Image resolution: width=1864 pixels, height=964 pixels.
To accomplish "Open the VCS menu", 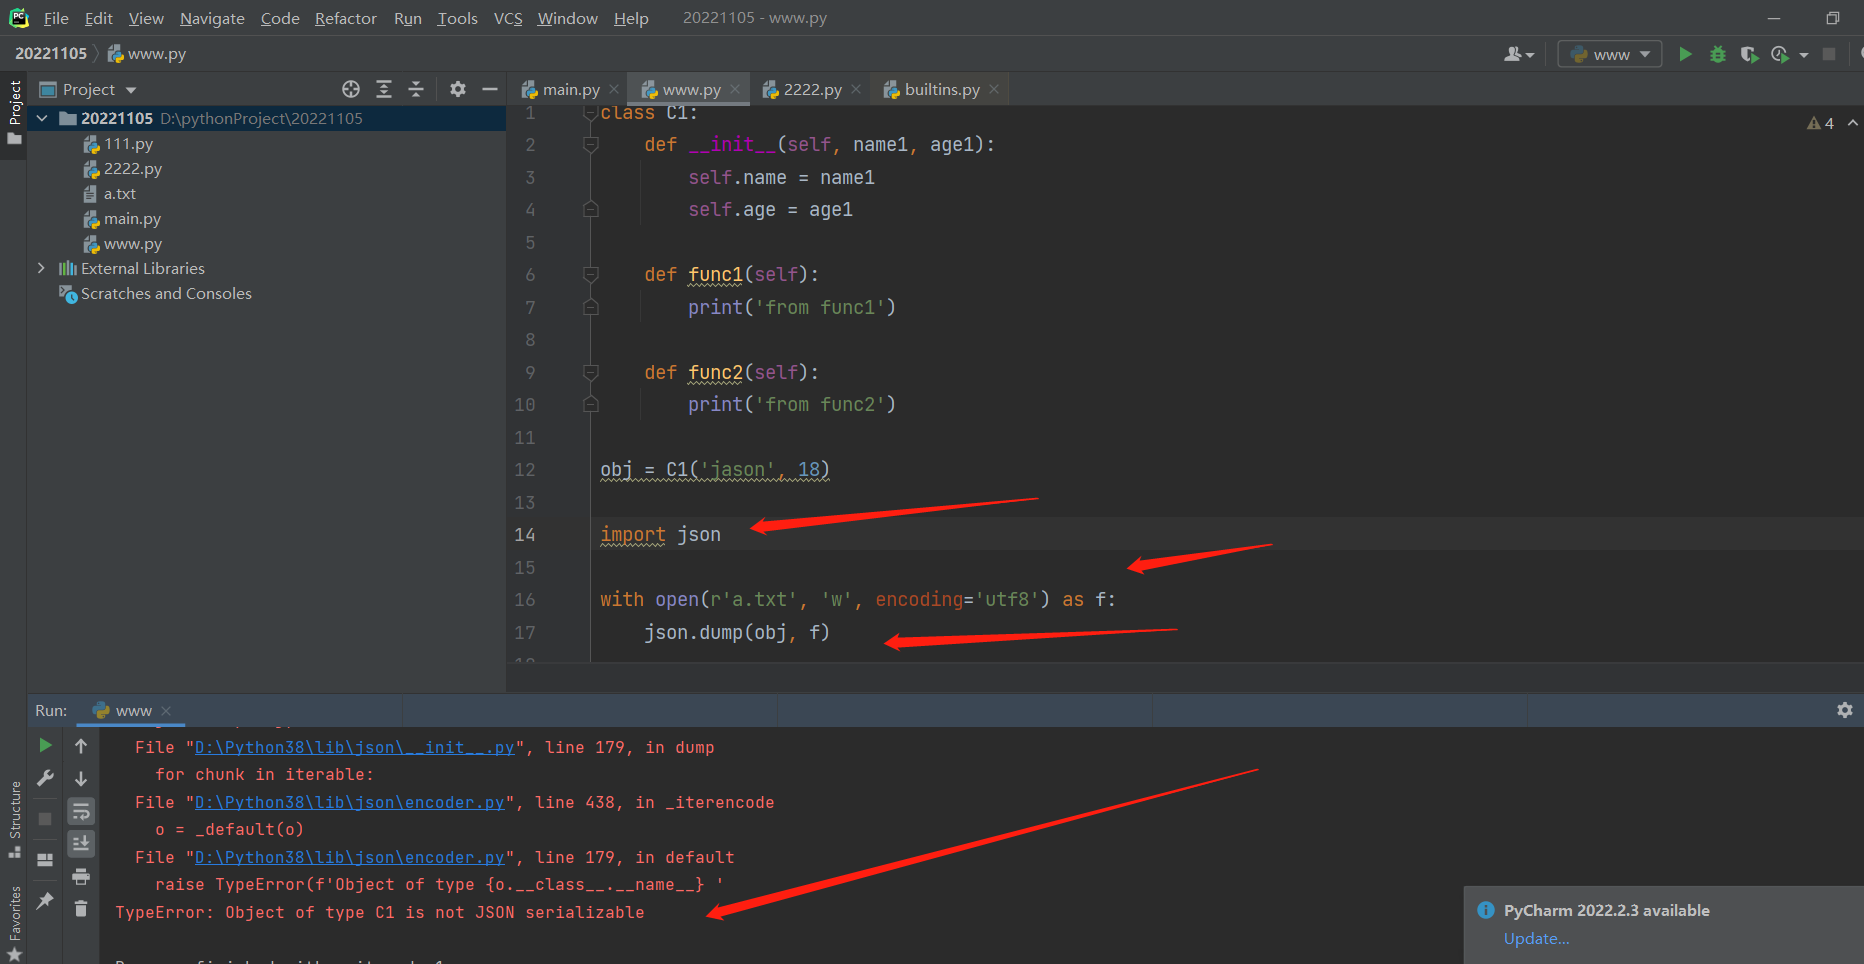I will [x=508, y=18].
